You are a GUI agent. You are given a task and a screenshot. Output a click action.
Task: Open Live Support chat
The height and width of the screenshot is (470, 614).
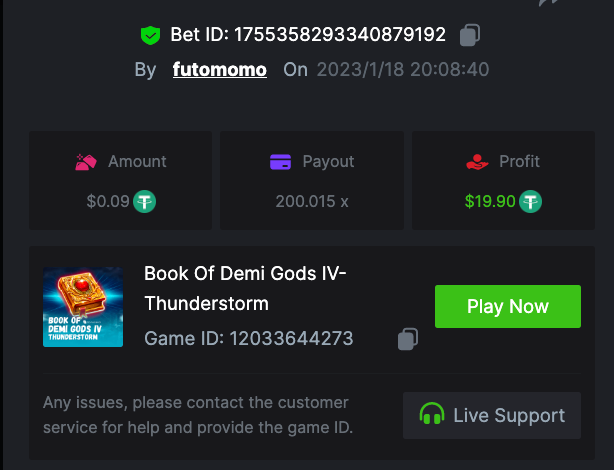(492, 415)
